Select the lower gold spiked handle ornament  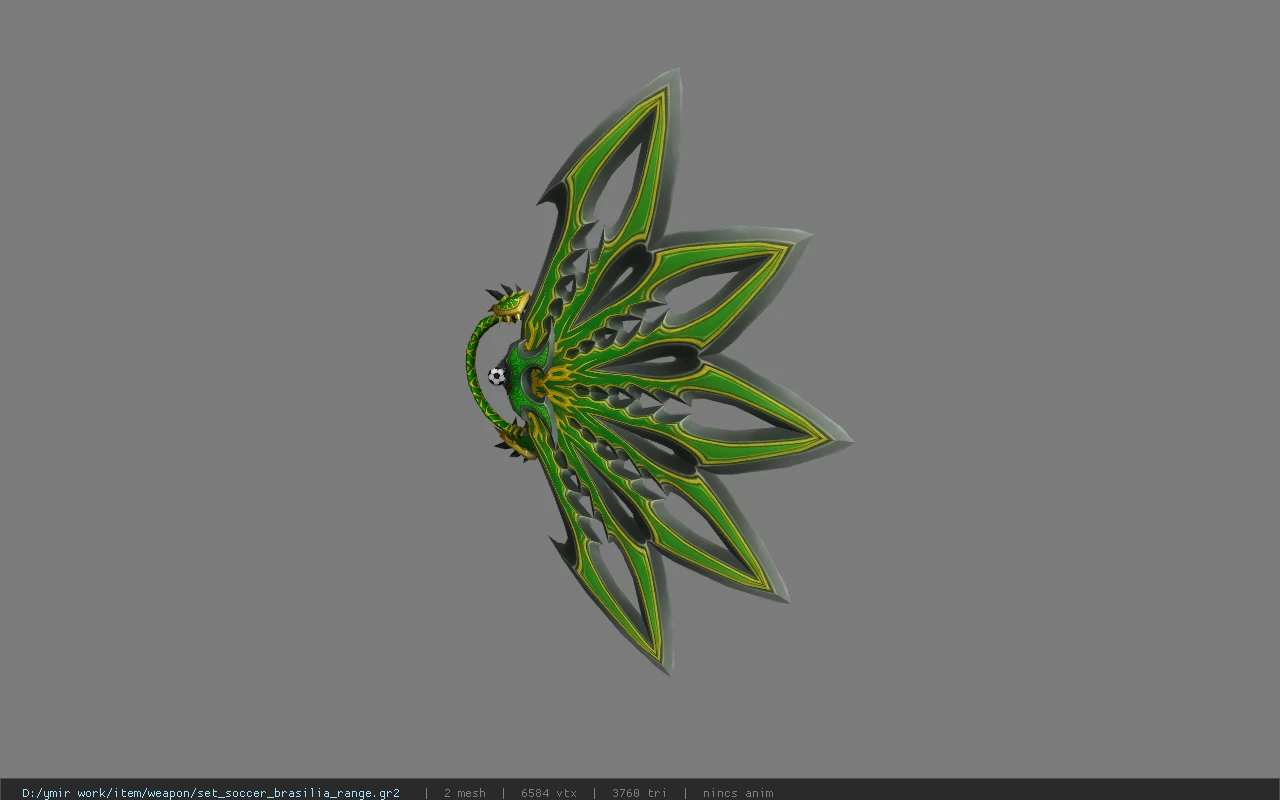coord(514,438)
